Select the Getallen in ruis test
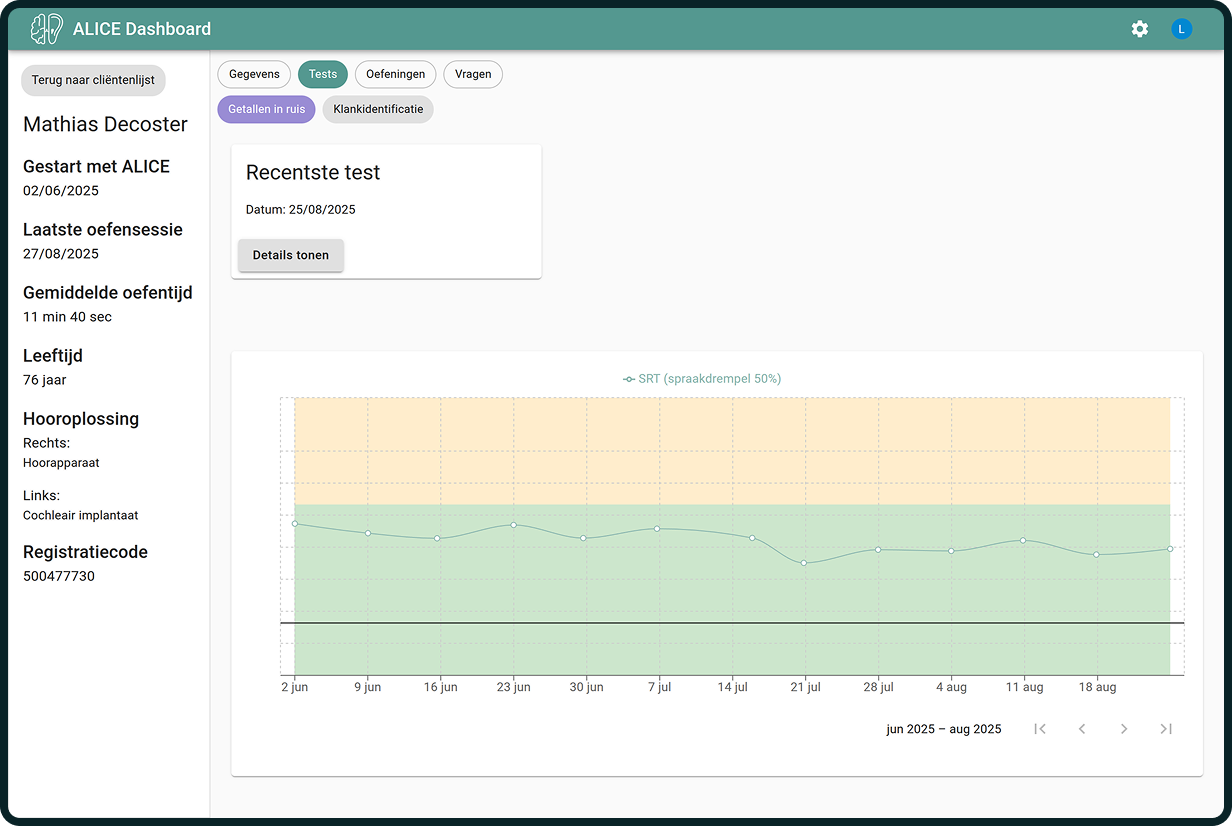 pyautogui.click(x=266, y=109)
